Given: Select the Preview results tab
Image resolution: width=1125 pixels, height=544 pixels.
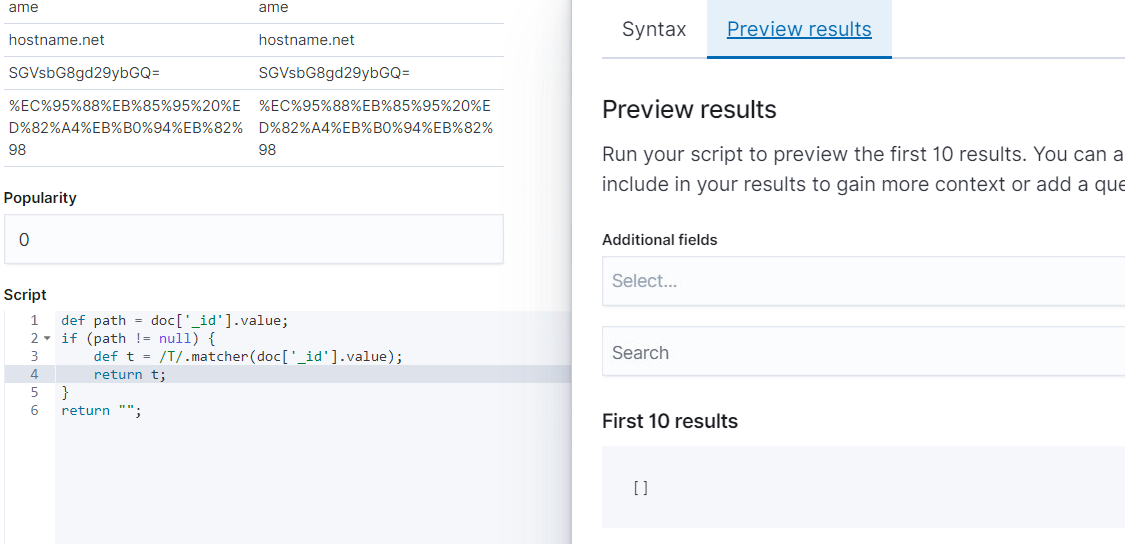Looking at the screenshot, I should pyautogui.click(x=799, y=29).
